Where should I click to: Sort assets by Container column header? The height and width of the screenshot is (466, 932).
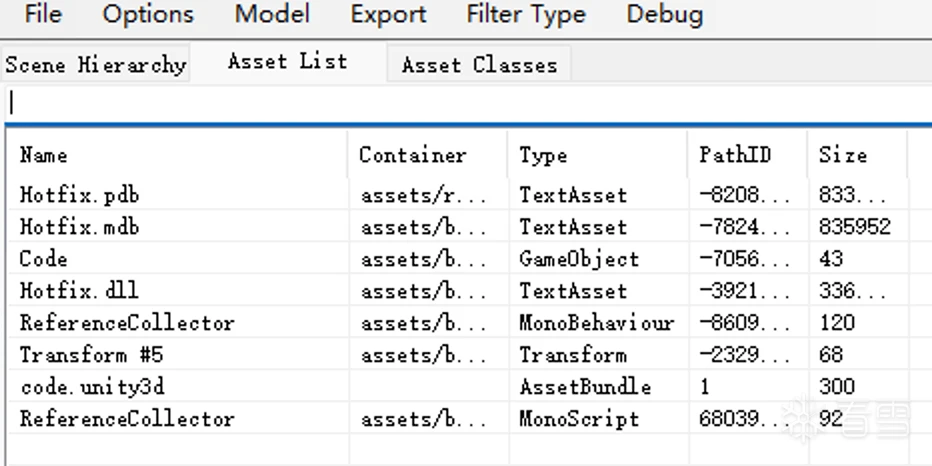coord(428,155)
